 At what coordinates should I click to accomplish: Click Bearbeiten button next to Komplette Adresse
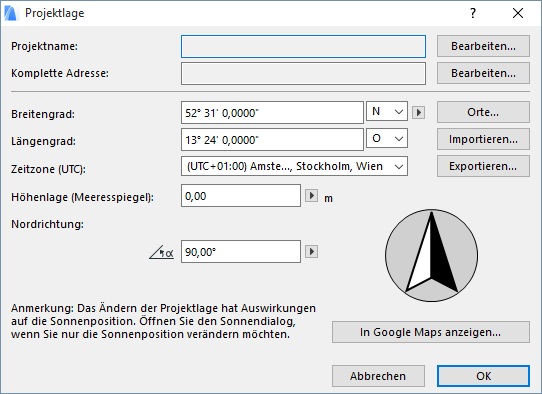(x=483, y=73)
